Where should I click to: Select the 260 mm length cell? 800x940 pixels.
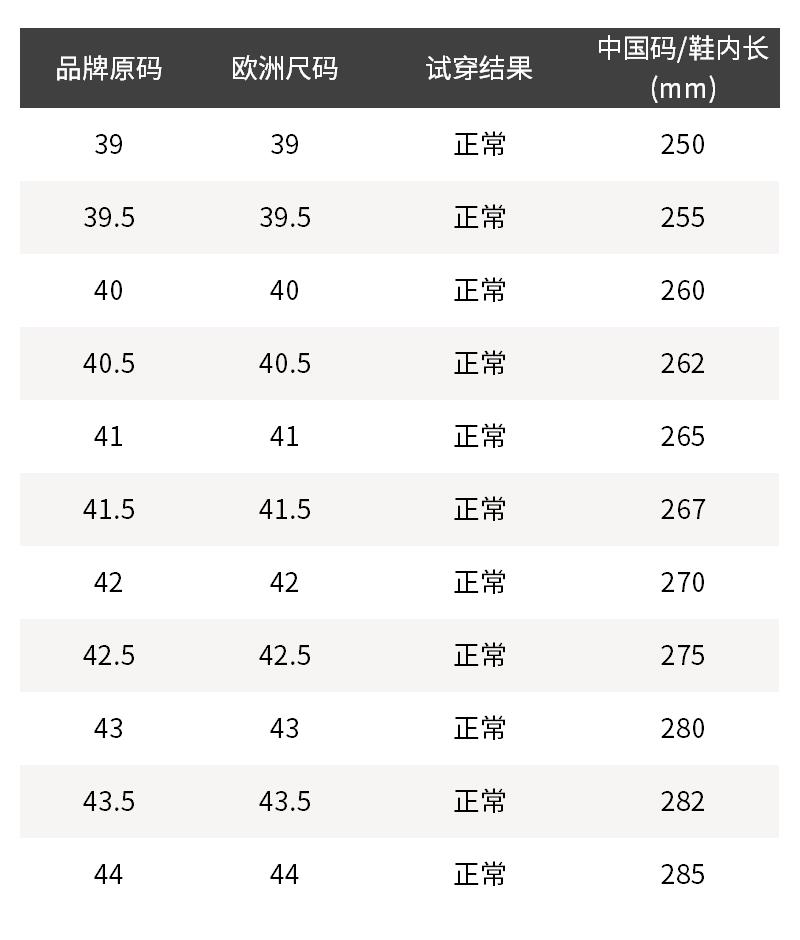click(x=683, y=291)
